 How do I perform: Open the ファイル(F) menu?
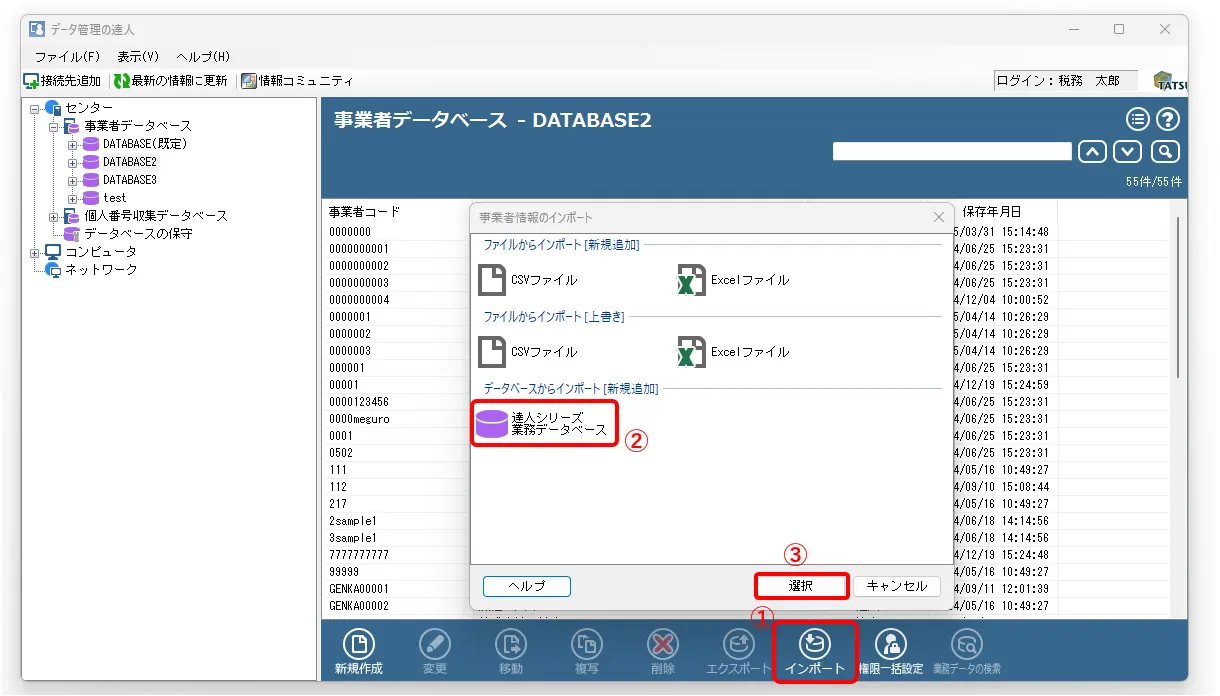coord(67,57)
